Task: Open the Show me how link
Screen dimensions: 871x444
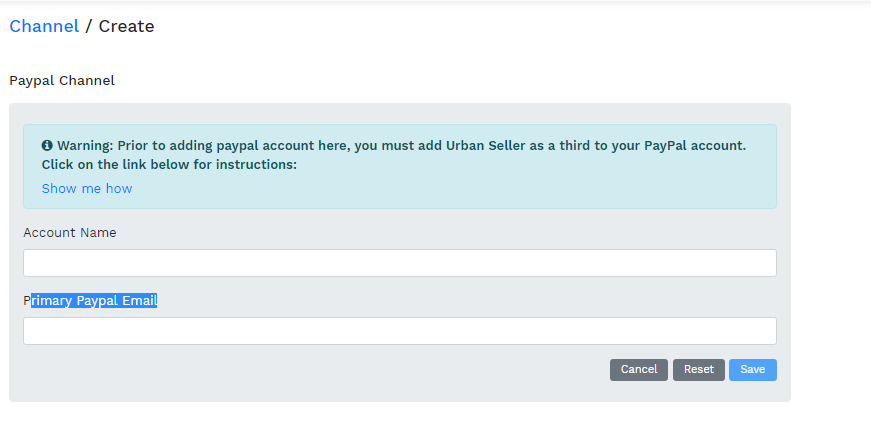Action: click(87, 188)
